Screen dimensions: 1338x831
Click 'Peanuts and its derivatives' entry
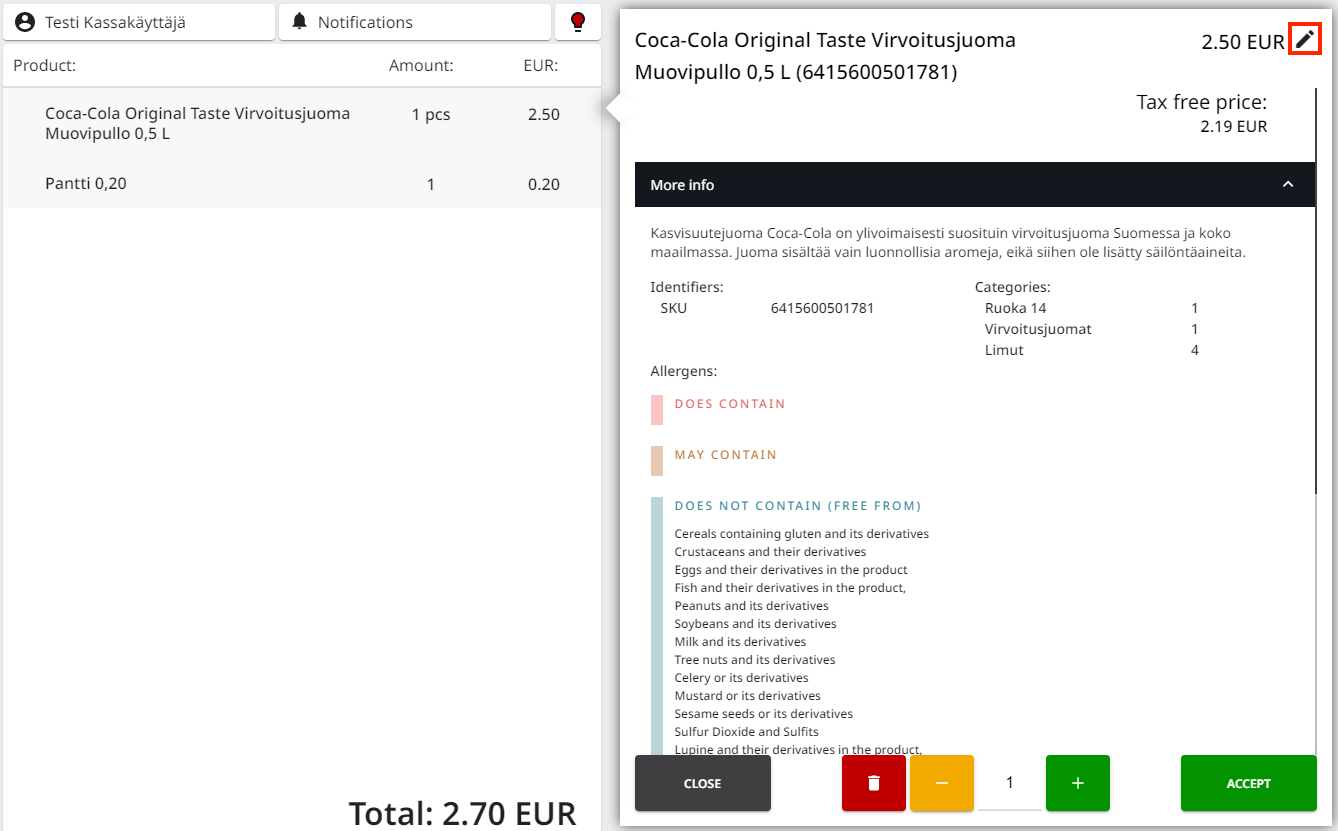click(752, 606)
